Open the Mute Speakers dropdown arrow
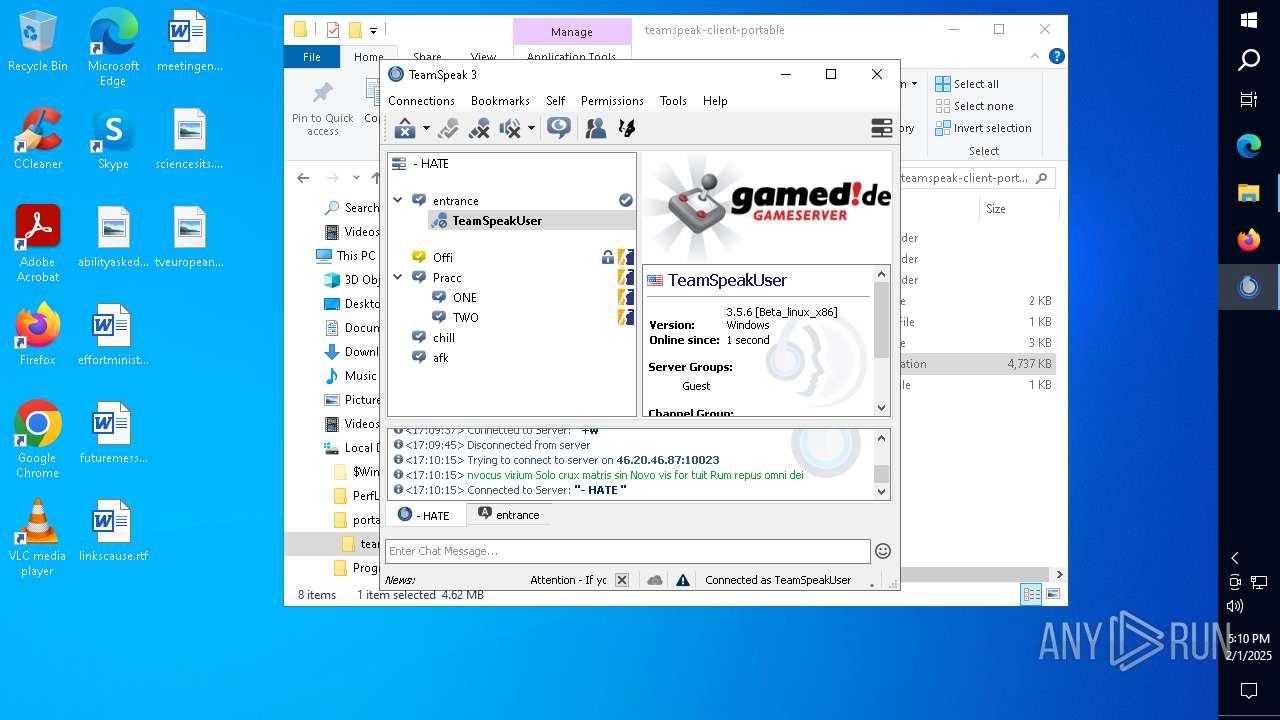The height and width of the screenshot is (720, 1280). coord(531,128)
